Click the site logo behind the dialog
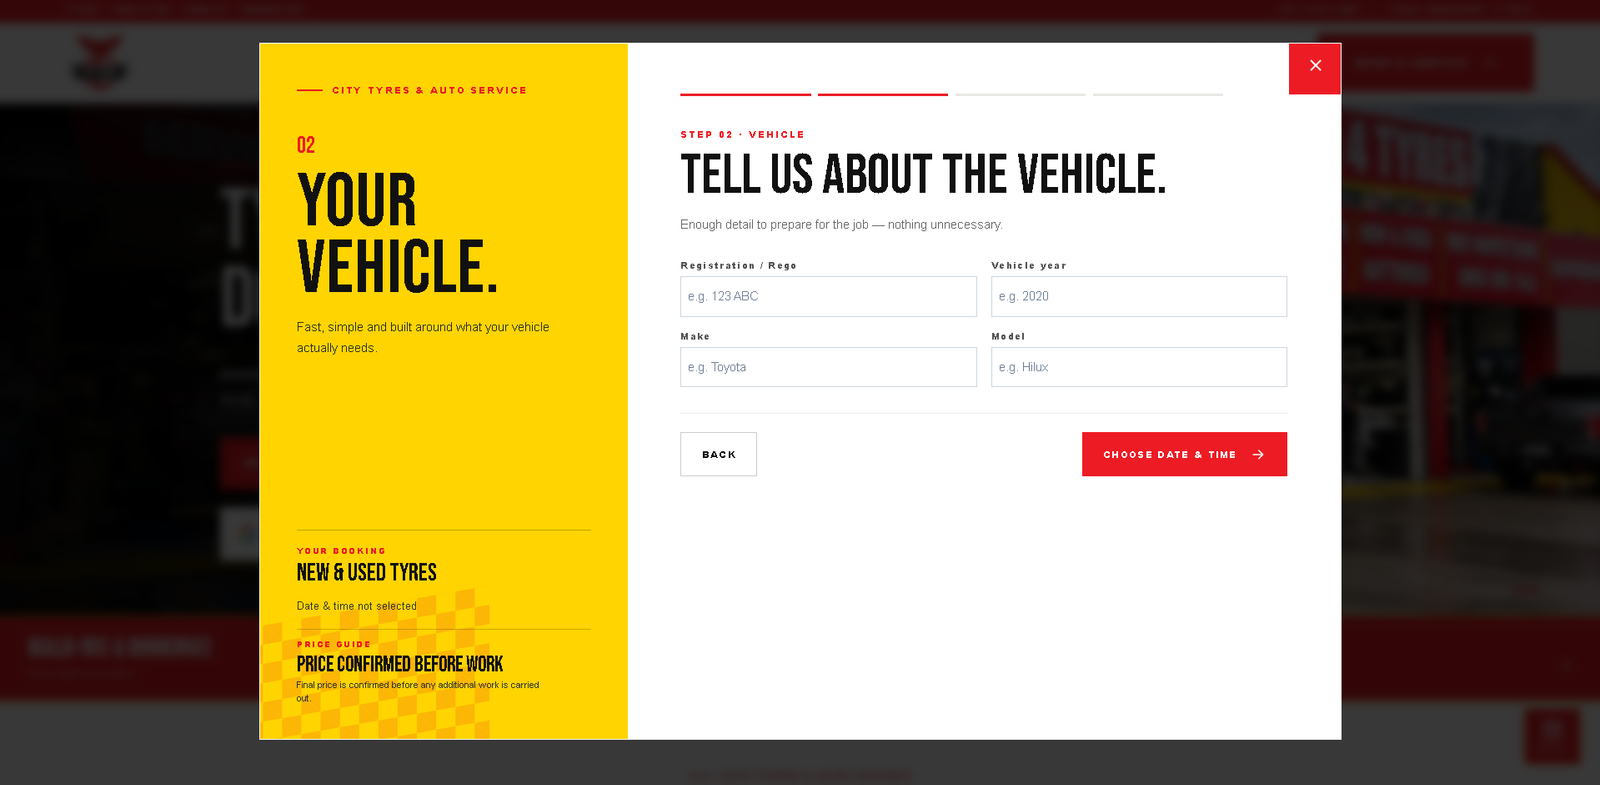 pos(100,63)
